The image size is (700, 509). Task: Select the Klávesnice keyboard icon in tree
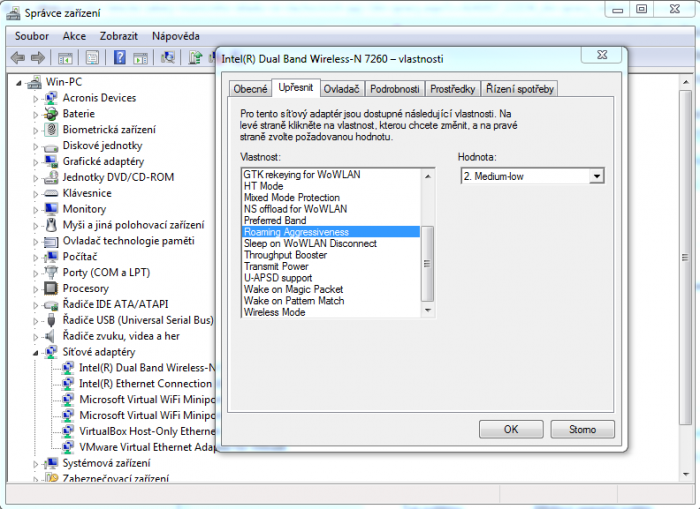pyautogui.click(x=52, y=193)
